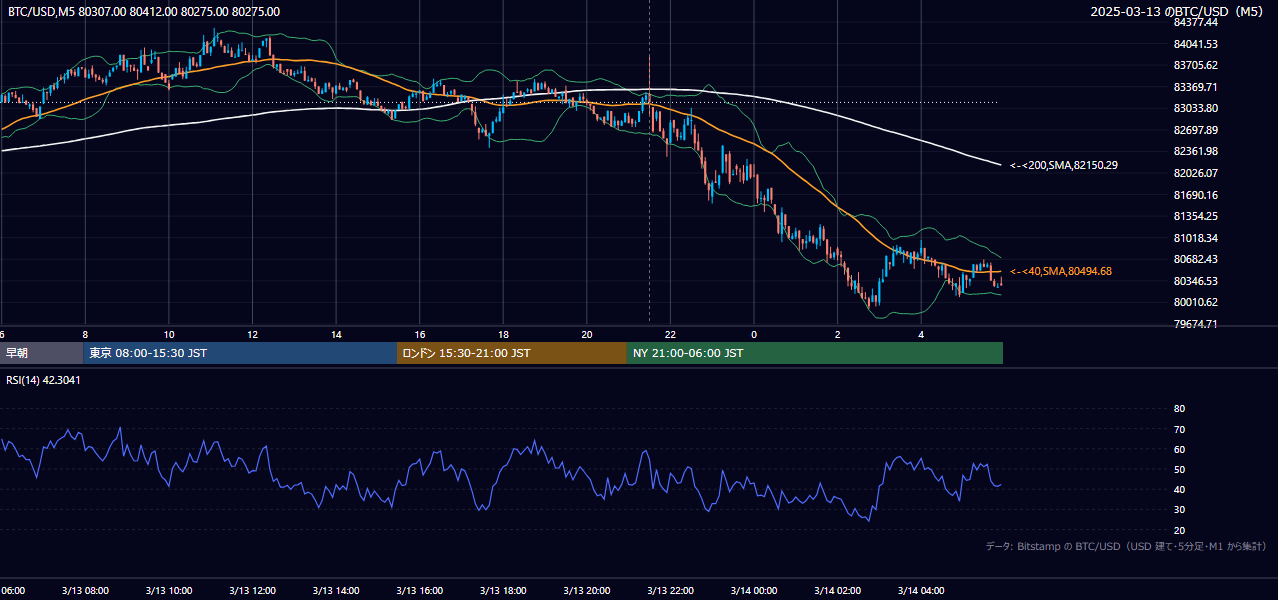
Task: Click price axis value 83033.80
Action: [x=1195, y=108]
